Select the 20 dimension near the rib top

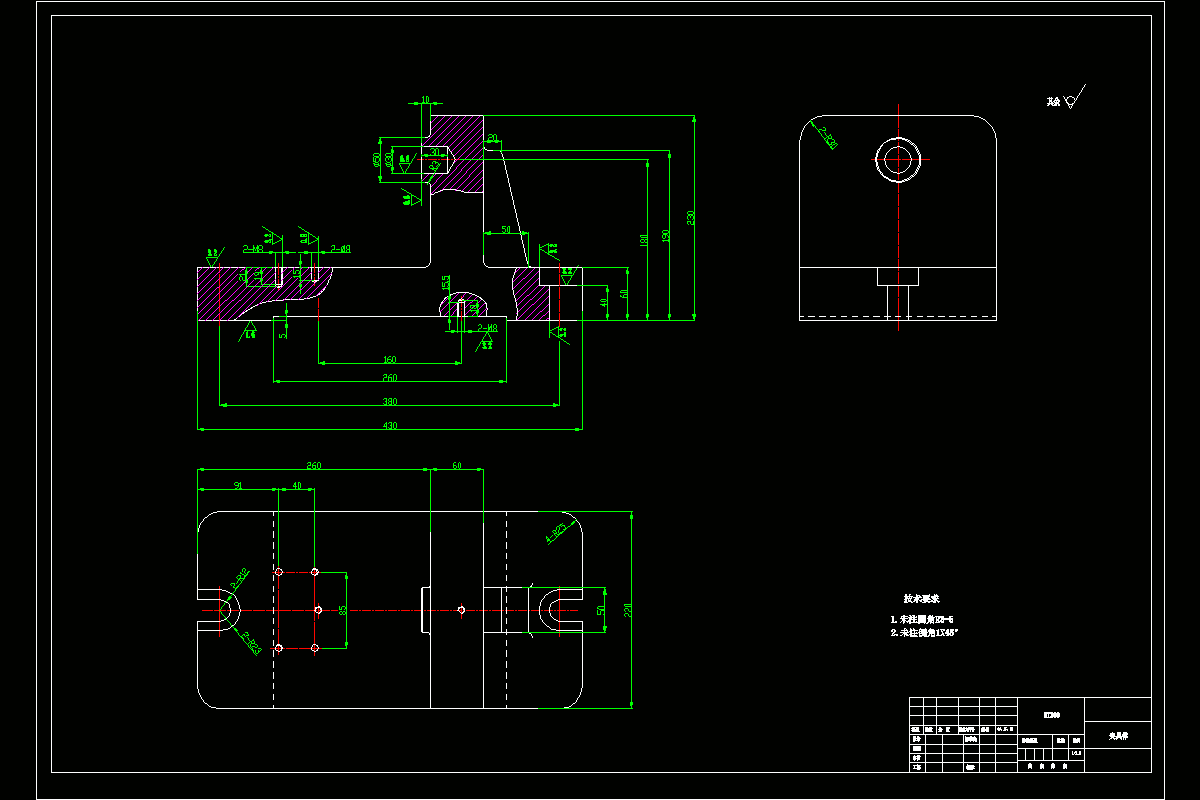tap(493, 138)
